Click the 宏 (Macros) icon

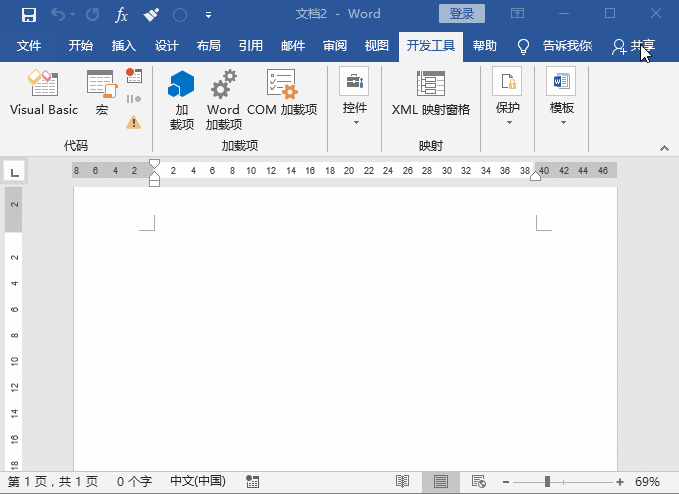pos(101,93)
